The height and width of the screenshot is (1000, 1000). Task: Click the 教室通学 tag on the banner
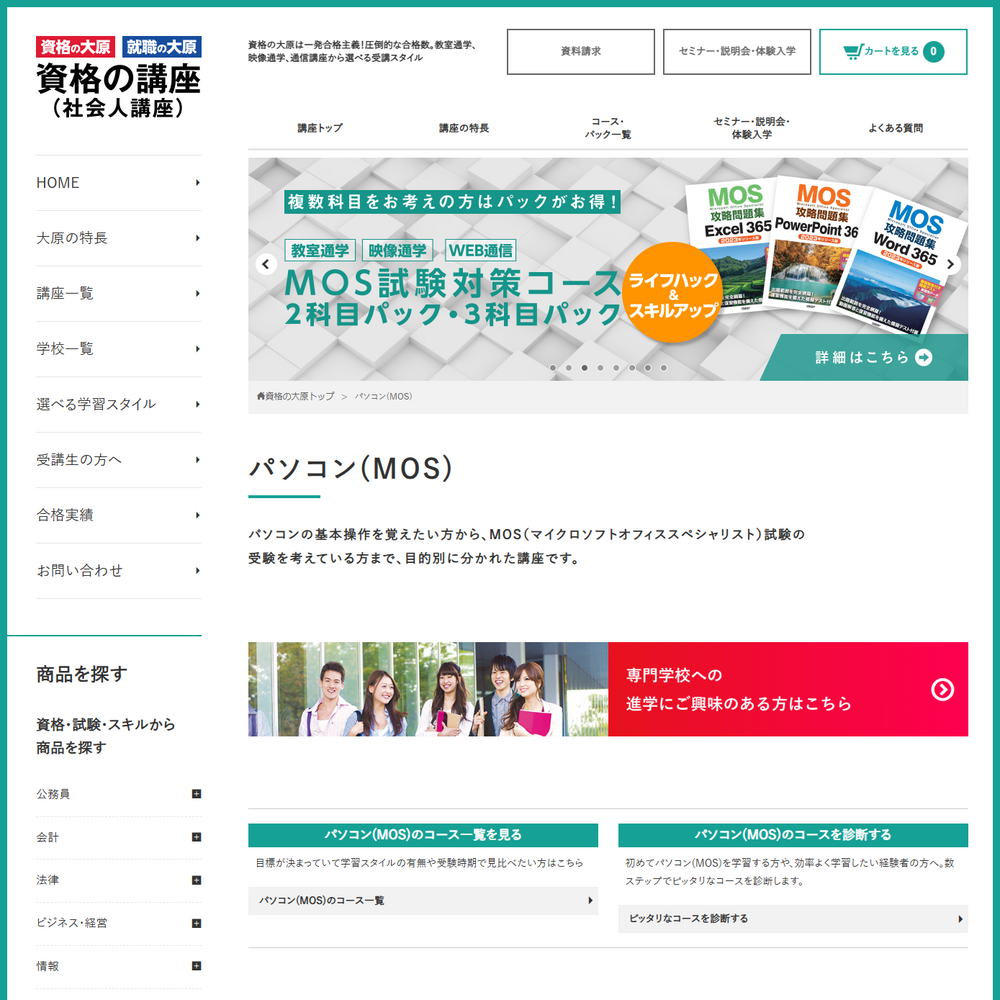(320, 251)
